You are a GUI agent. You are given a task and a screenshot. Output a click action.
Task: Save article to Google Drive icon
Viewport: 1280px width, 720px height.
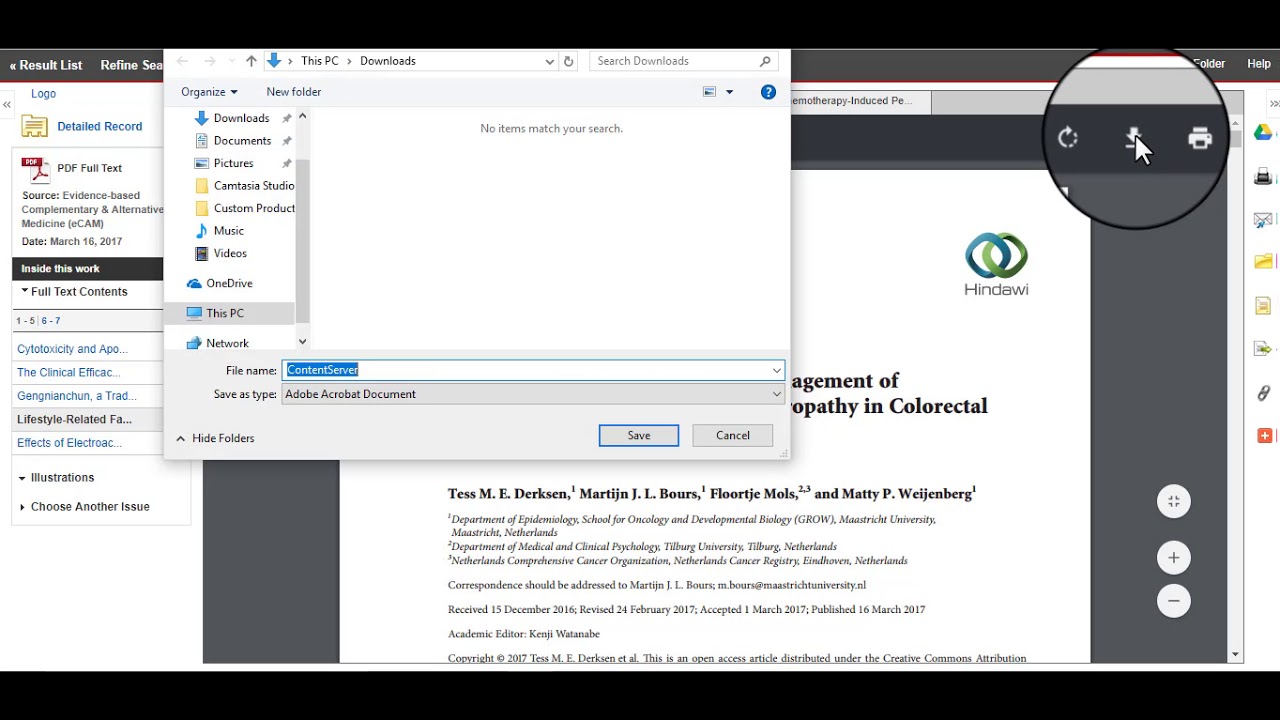pos(1263,133)
